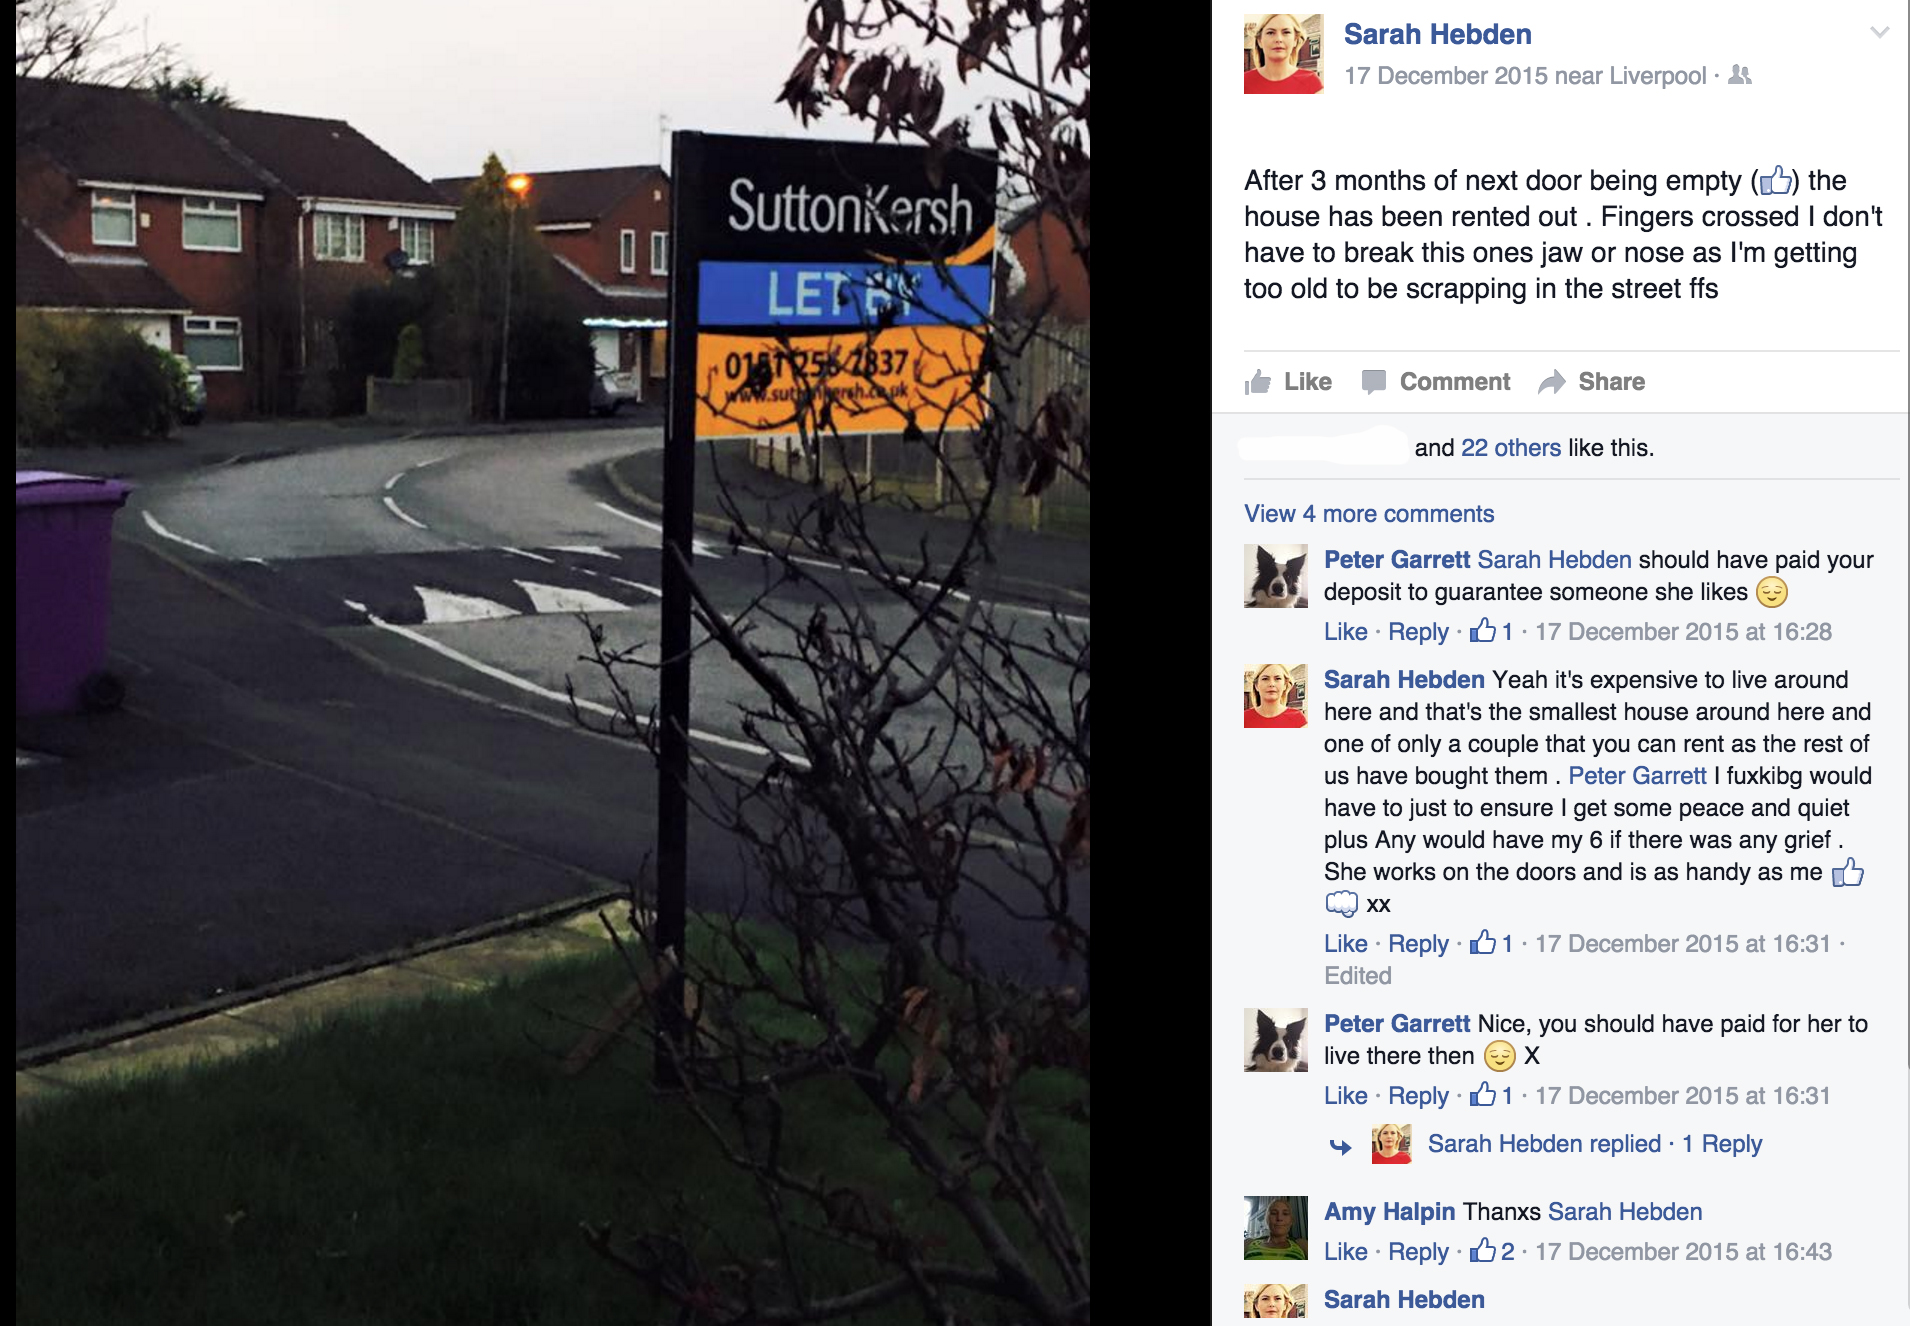Click Peter Garrett's dog avatar on first comment

pyautogui.click(x=1276, y=576)
